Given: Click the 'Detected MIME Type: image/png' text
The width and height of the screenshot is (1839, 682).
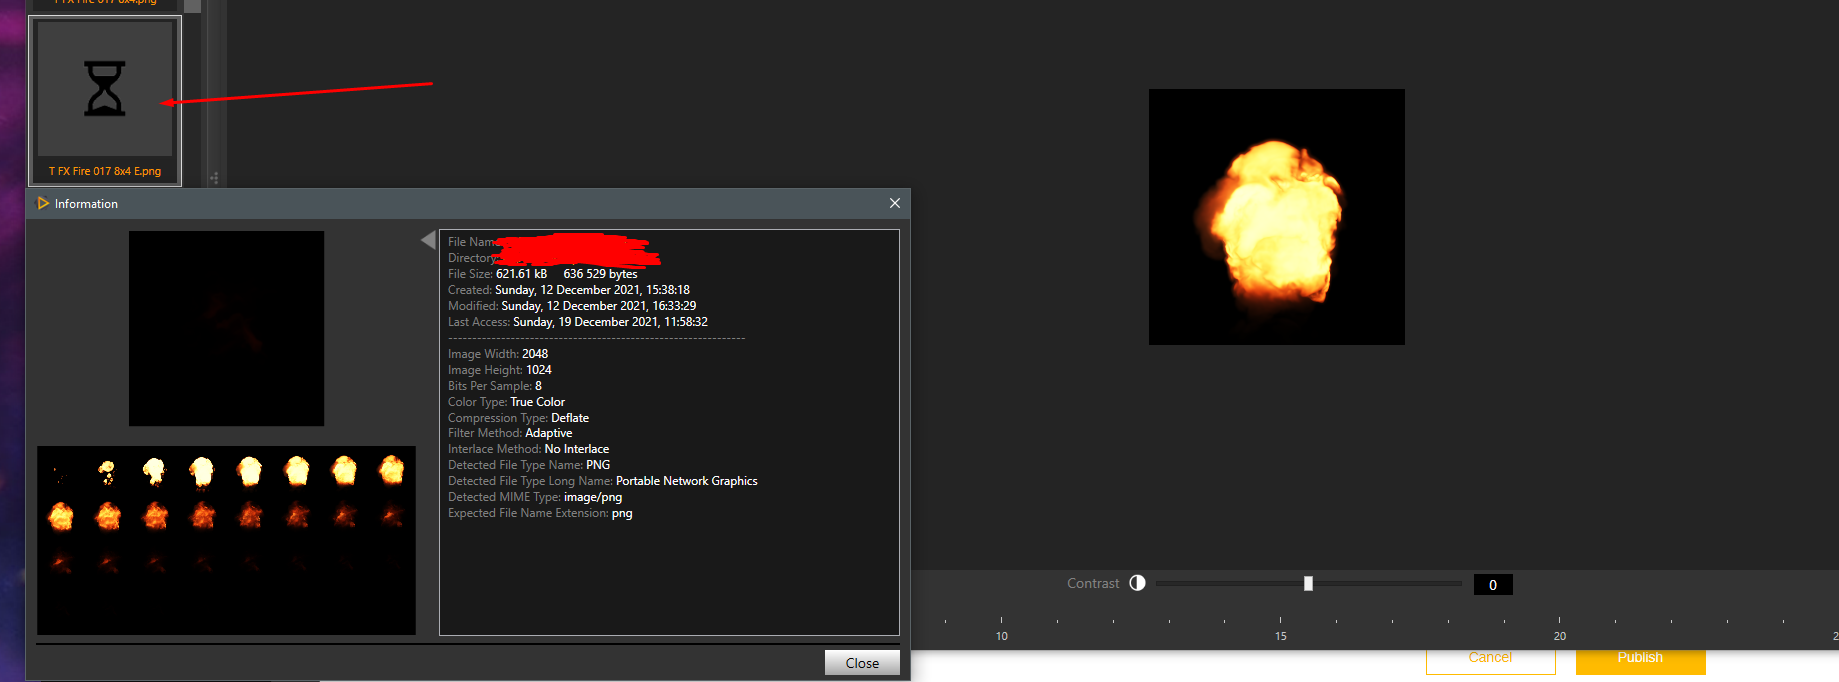Looking at the screenshot, I should [535, 497].
